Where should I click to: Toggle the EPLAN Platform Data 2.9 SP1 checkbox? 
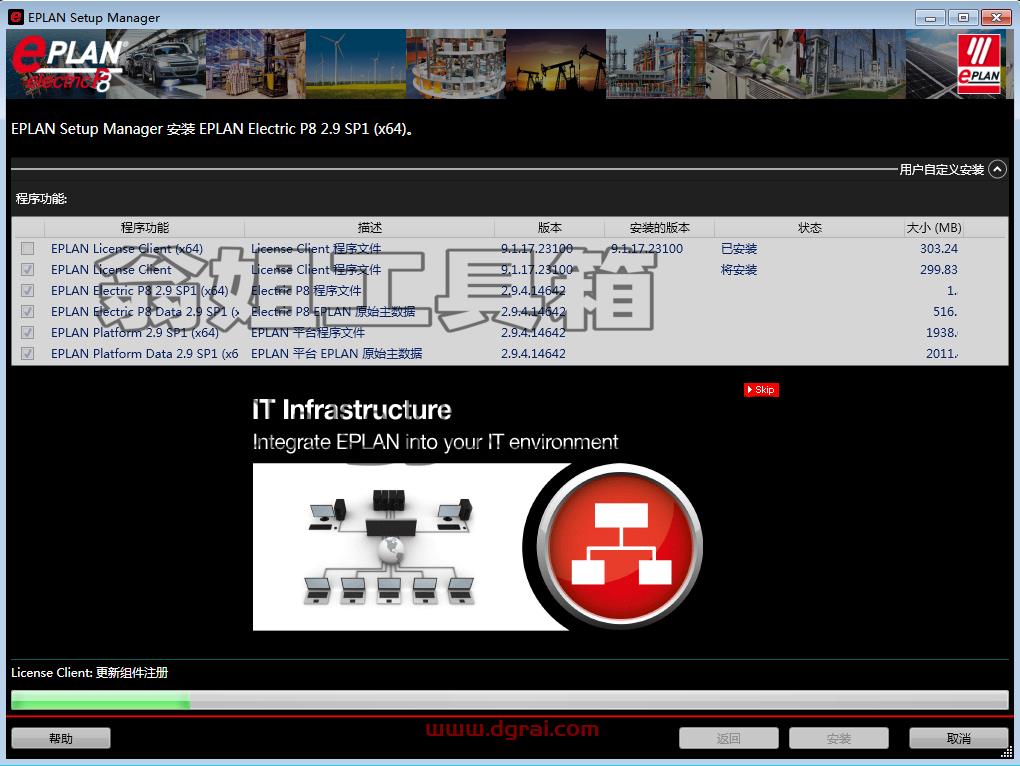coord(27,353)
